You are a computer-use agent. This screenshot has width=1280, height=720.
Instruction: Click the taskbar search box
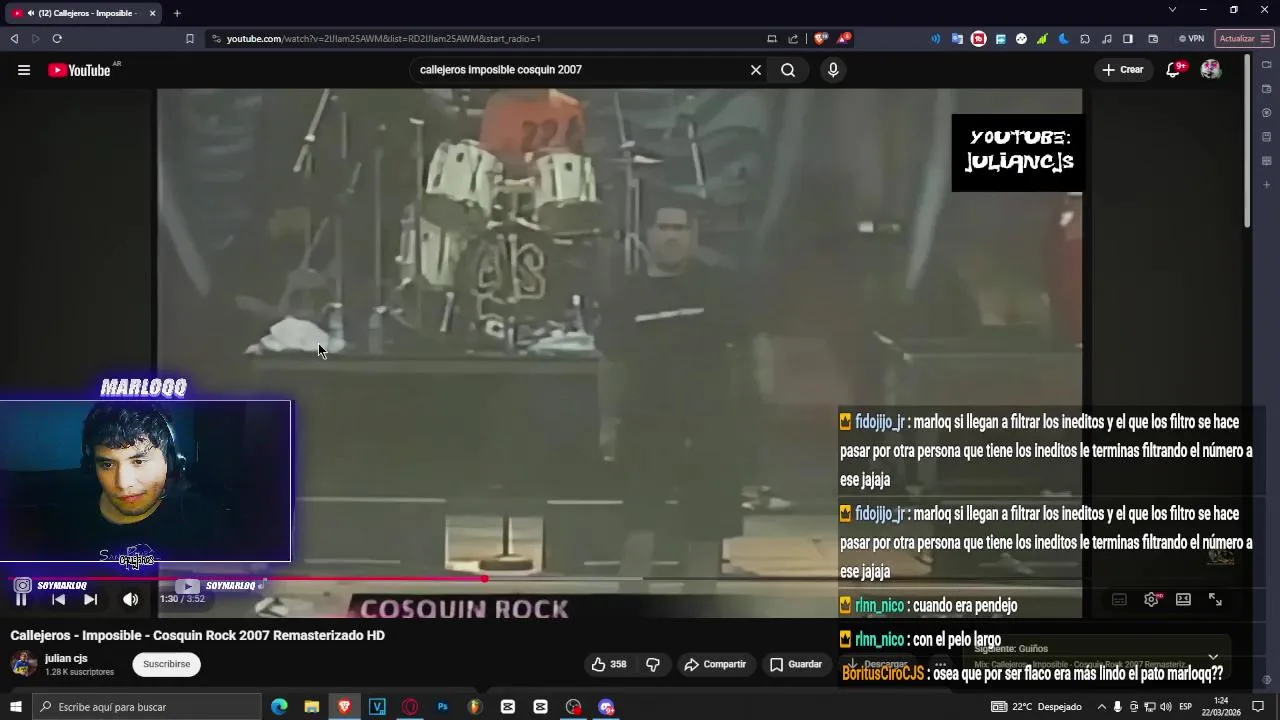(147, 707)
